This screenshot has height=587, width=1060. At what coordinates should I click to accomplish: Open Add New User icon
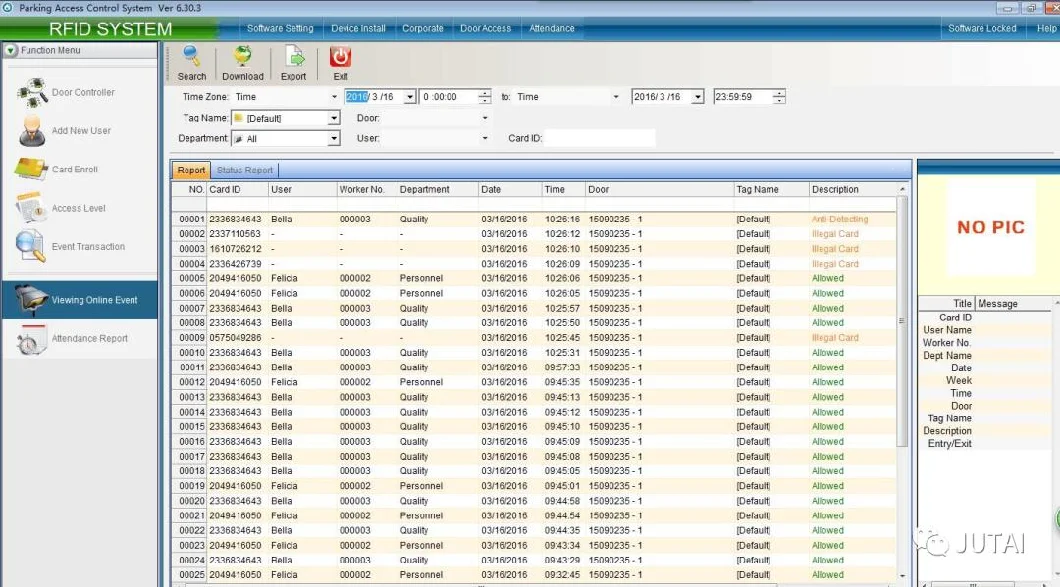[x=32, y=131]
